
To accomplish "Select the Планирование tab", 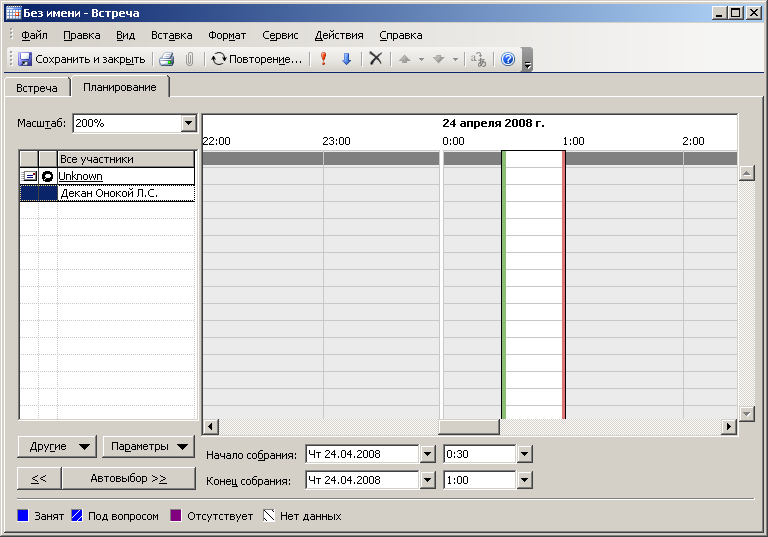I will click(x=120, y=87).
